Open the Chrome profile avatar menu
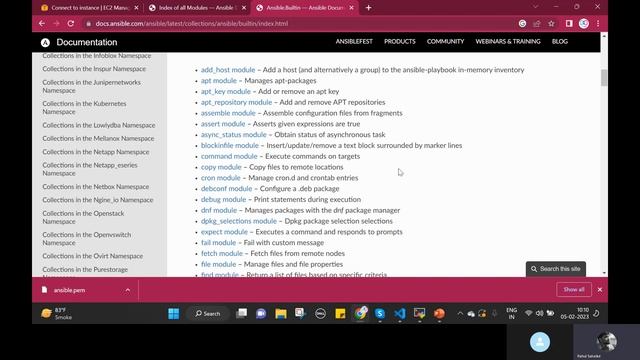 (x=584, y=24)
